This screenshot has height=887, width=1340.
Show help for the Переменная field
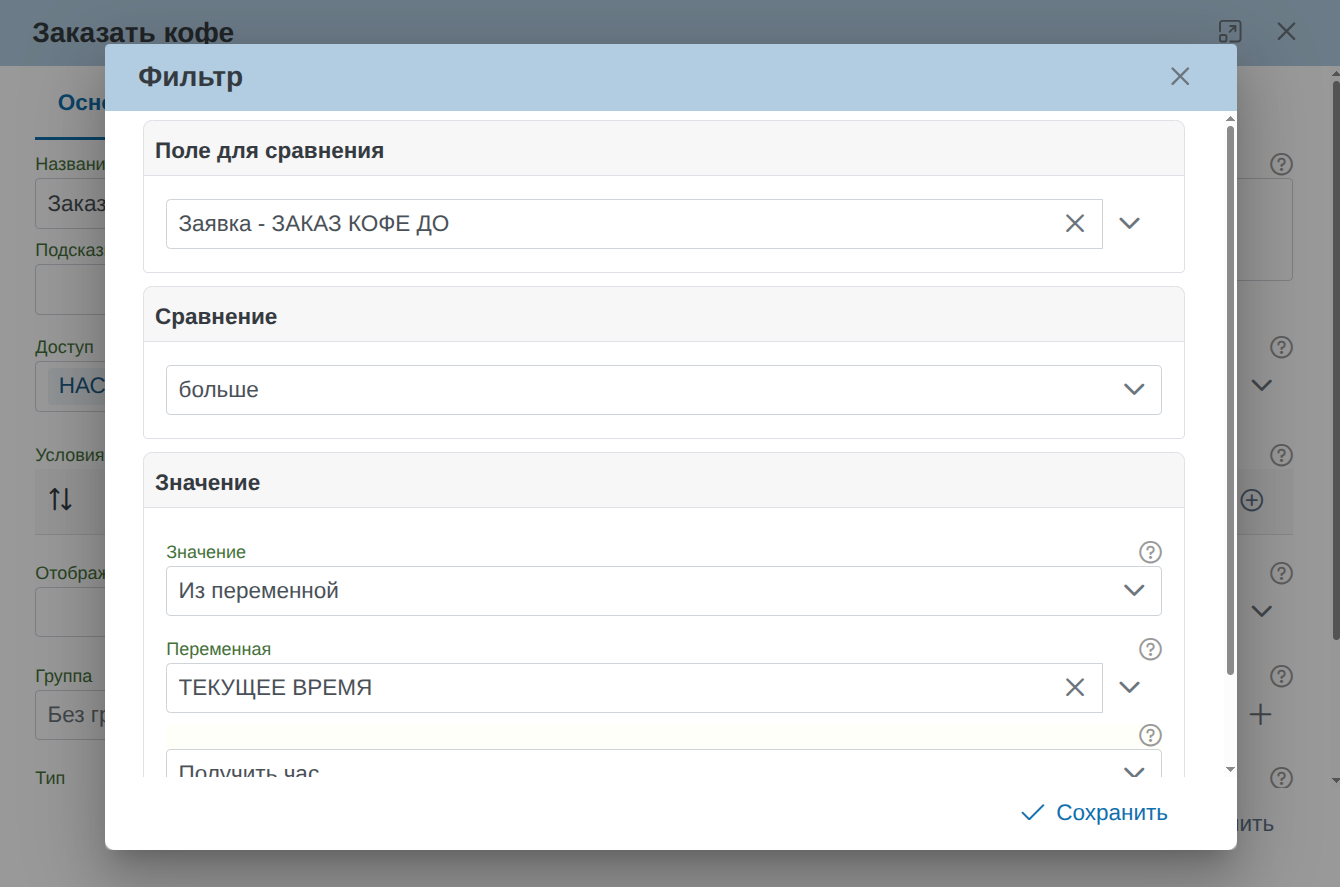click(1150, 650)
